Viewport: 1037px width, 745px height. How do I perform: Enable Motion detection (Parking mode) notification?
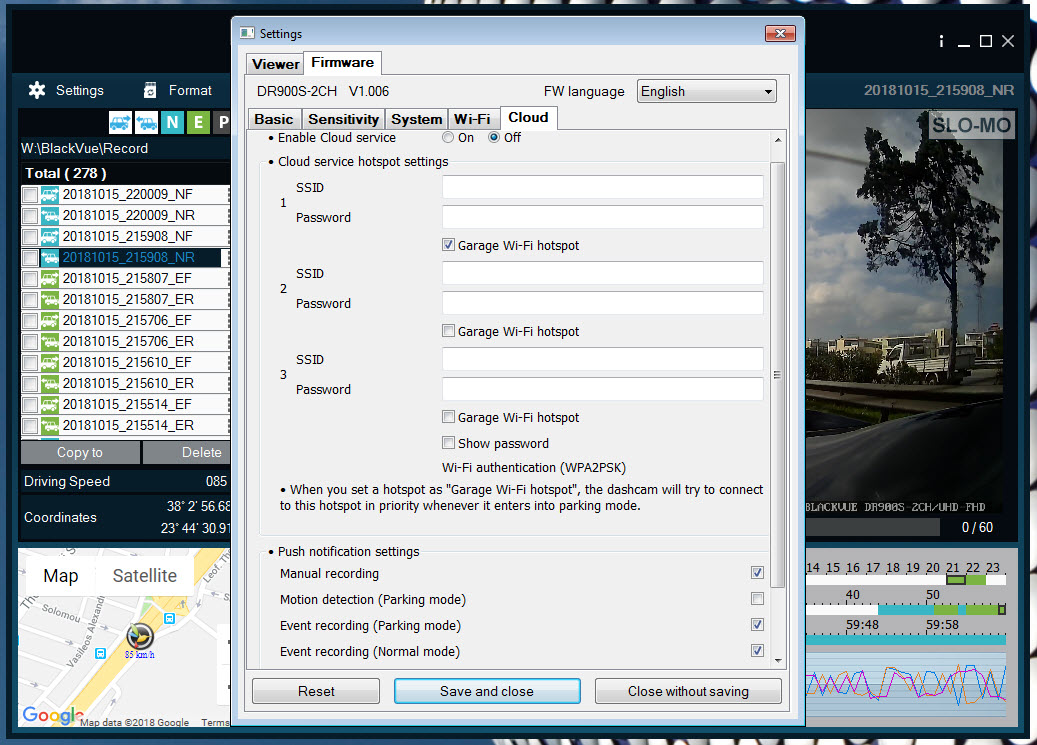tap(757, 599)
